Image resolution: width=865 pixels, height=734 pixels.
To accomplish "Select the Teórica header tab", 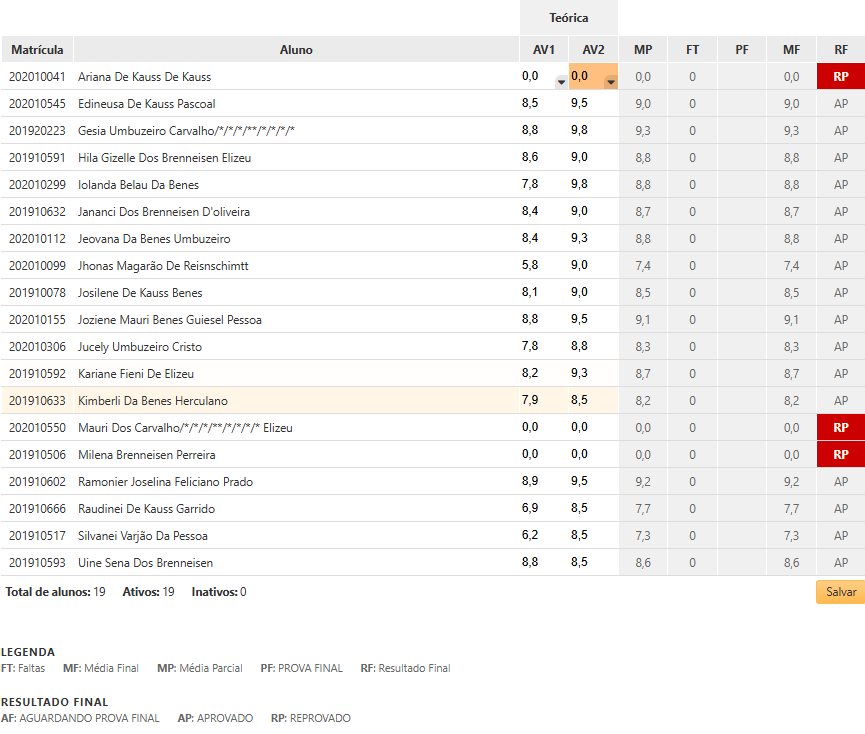I will point(568,18).
